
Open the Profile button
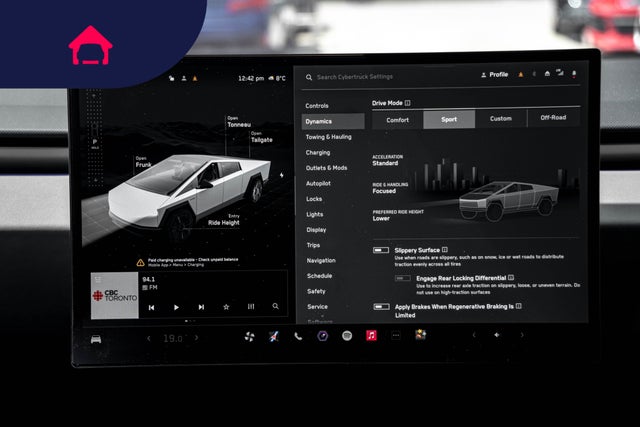point(495,75)
